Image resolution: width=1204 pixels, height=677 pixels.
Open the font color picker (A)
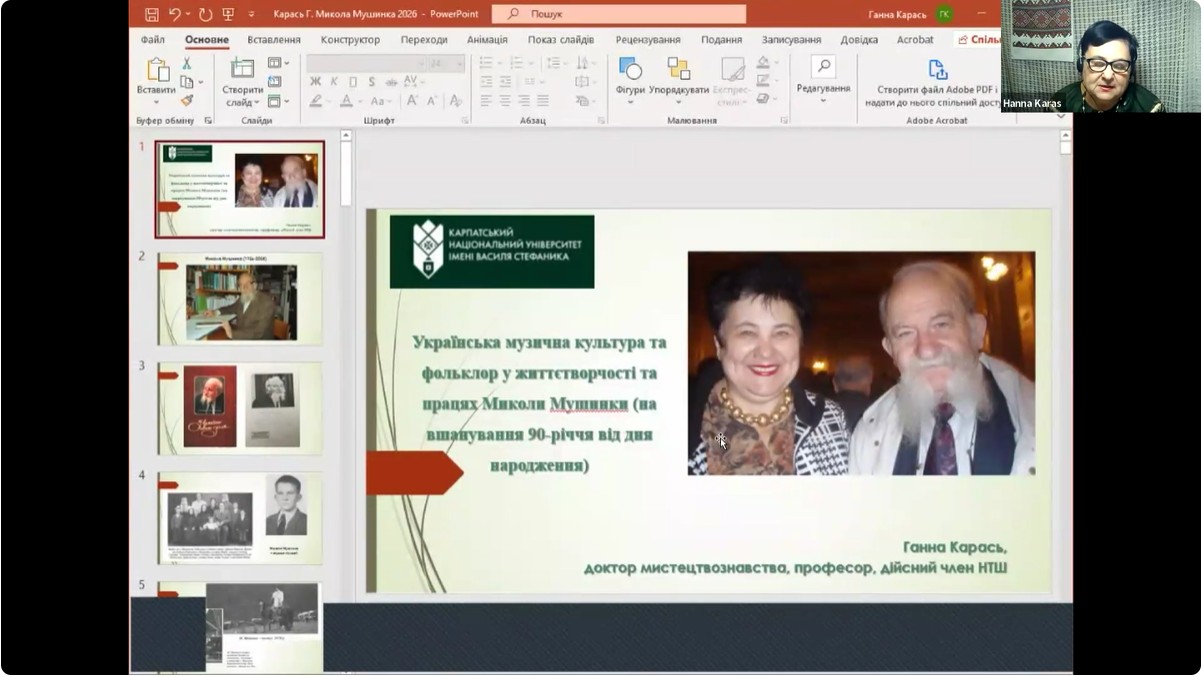tap(346, 101)
